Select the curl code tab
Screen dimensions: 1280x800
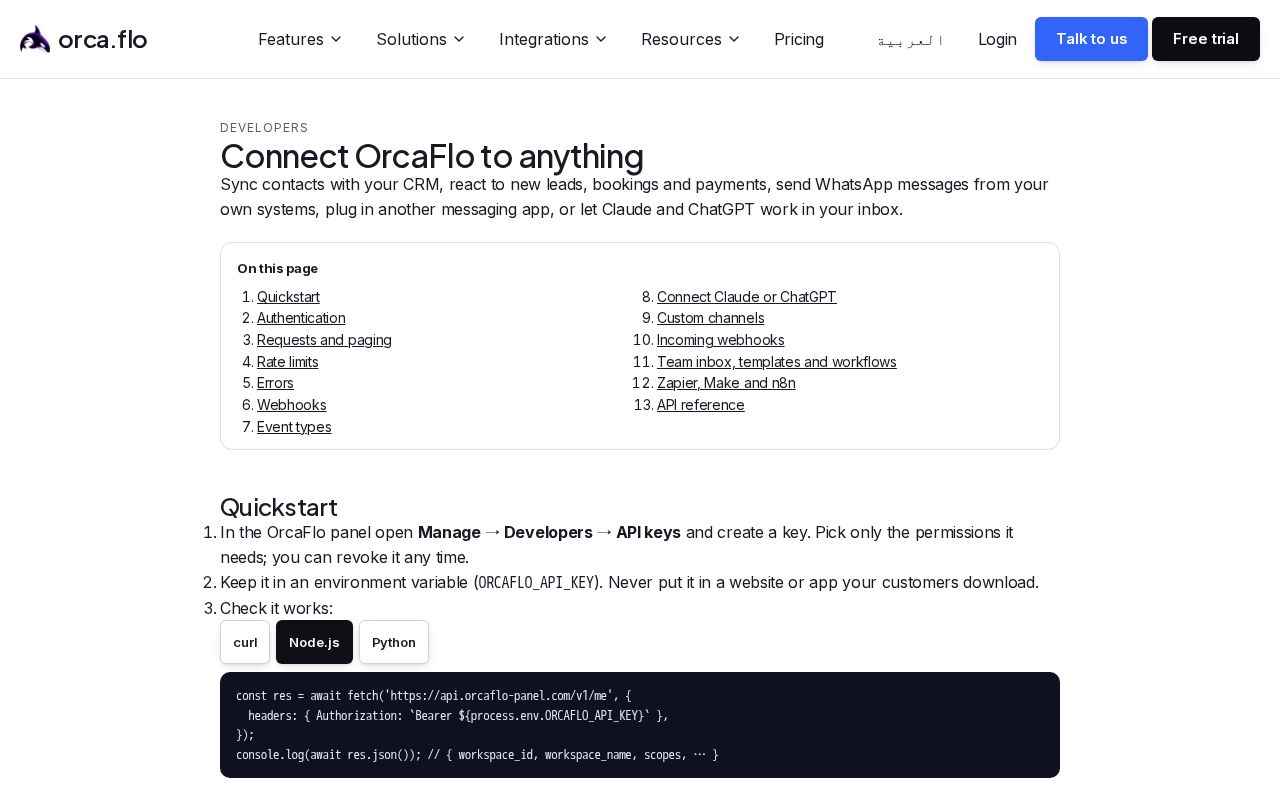(245, 642)
